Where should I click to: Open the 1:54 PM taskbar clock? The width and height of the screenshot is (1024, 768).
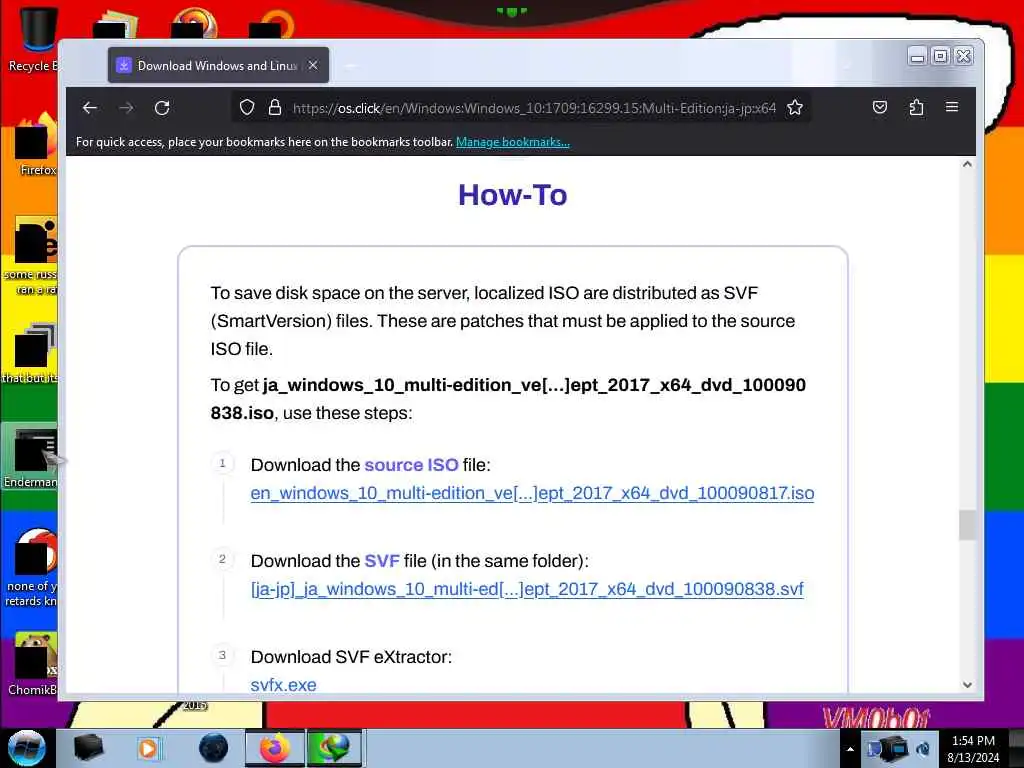point(973,749)
